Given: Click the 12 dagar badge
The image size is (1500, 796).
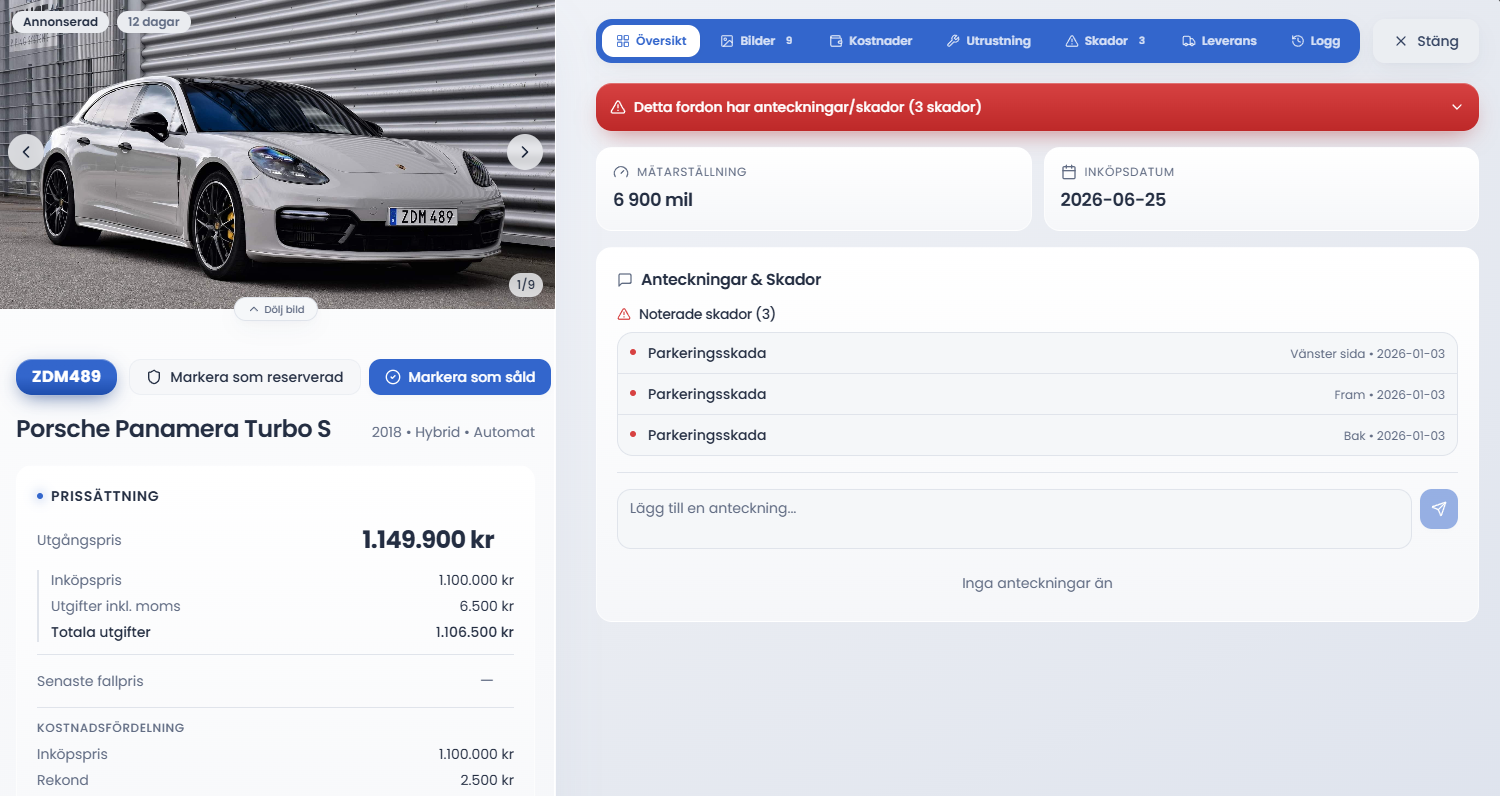Looking at the screenshot, I should [x=153, y=21].
